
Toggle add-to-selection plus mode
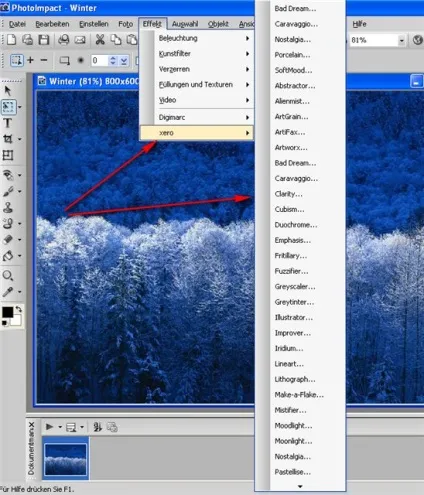pos(30,60)
